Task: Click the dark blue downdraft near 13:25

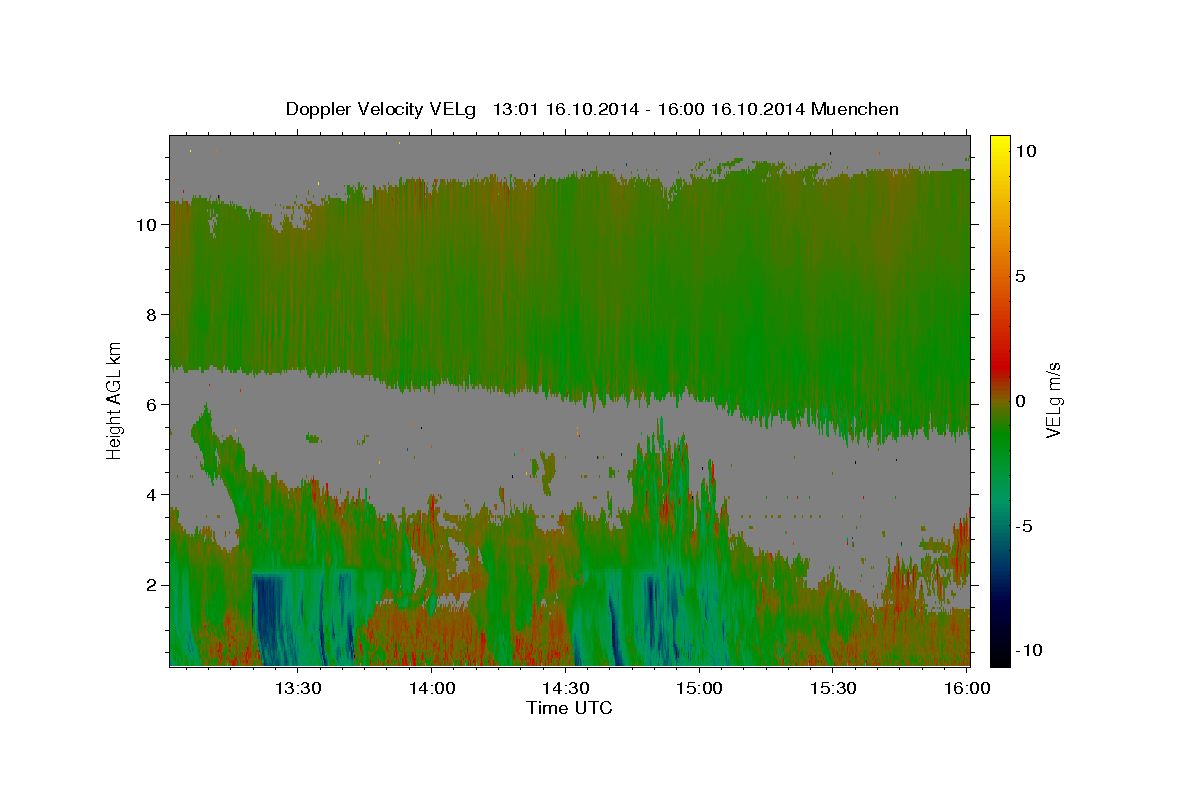Action: (267, 620)
